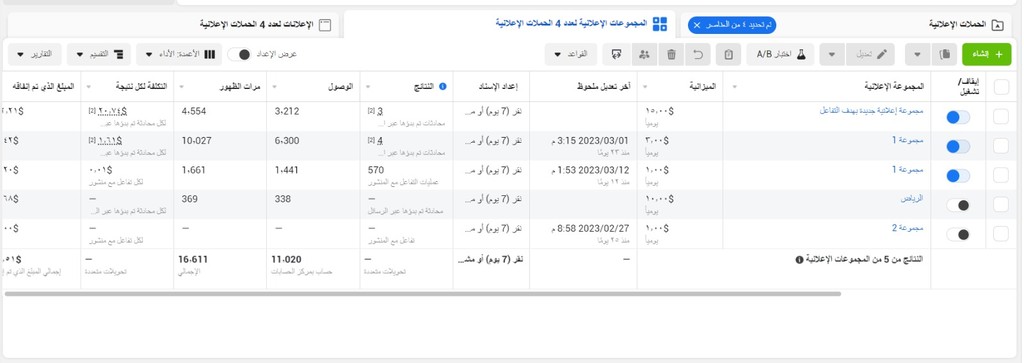
Task: Click the 16,611 total impressions value
Action: [x=193, y=259]
